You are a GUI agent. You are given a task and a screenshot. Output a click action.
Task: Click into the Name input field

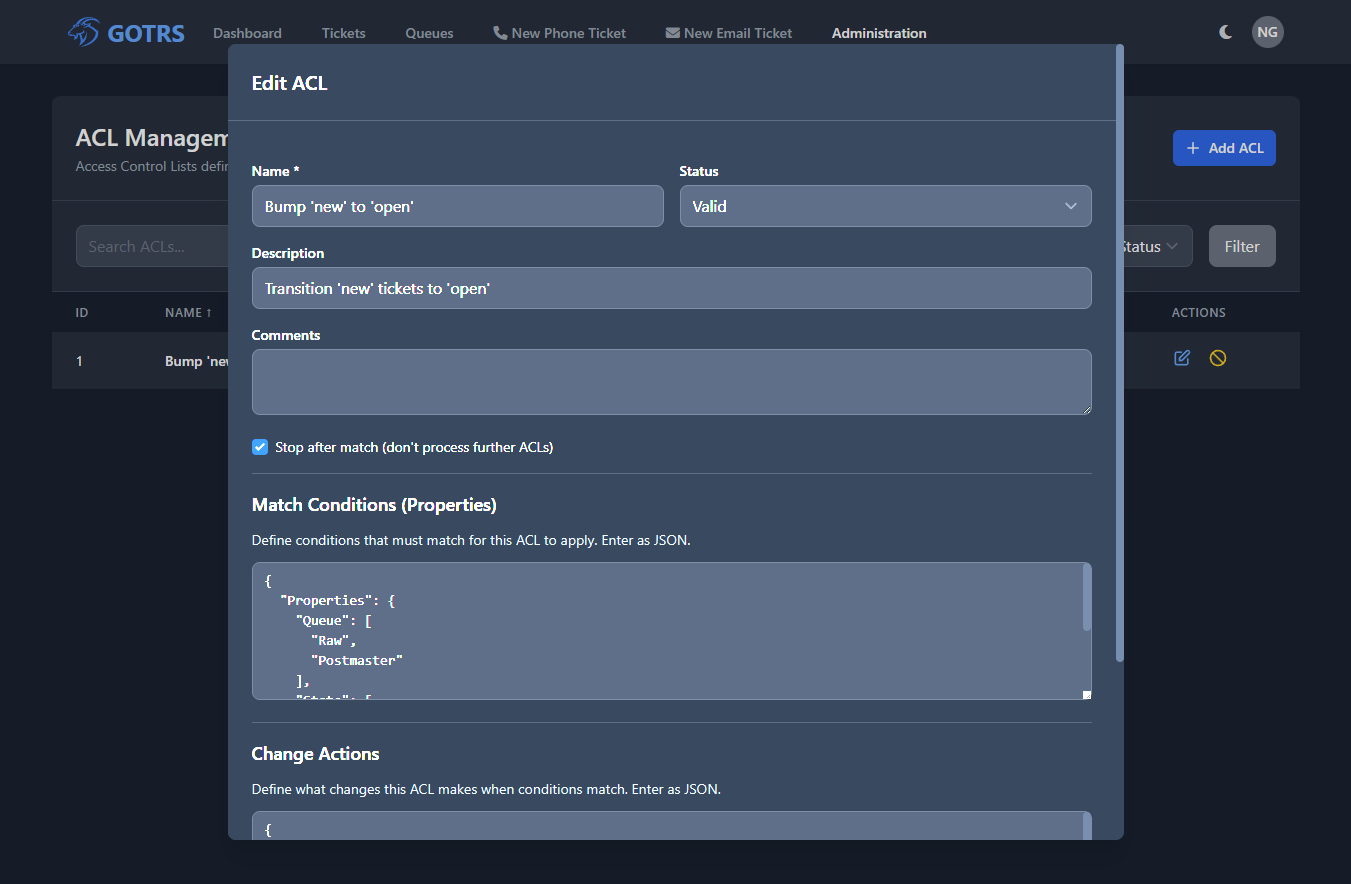click(457, 206)
